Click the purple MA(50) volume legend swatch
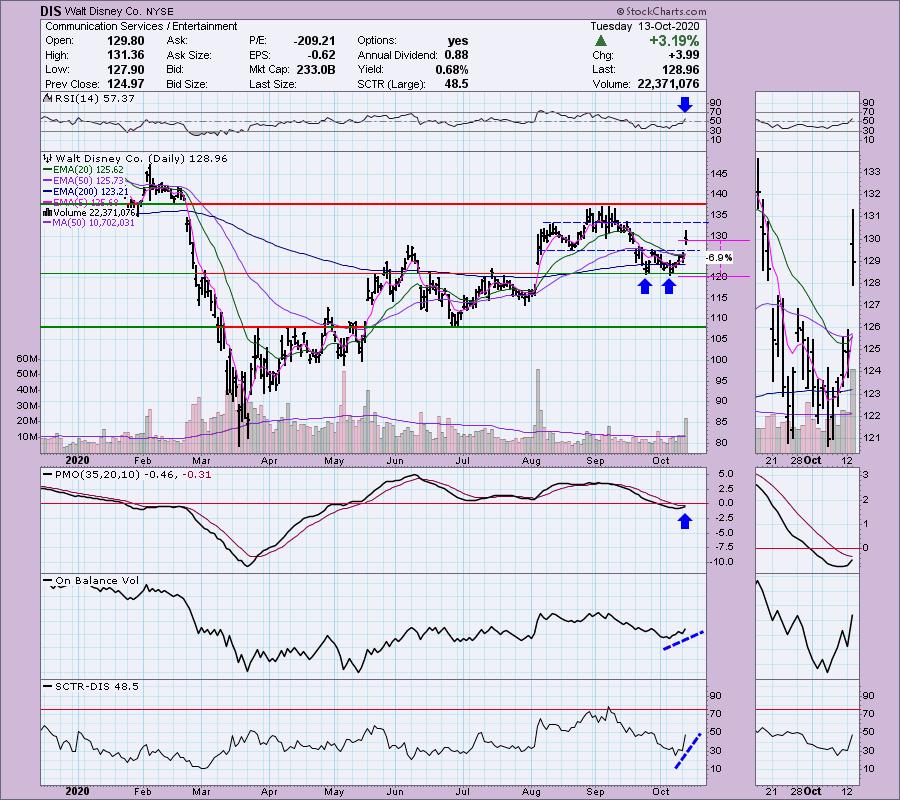 (48, 223)
